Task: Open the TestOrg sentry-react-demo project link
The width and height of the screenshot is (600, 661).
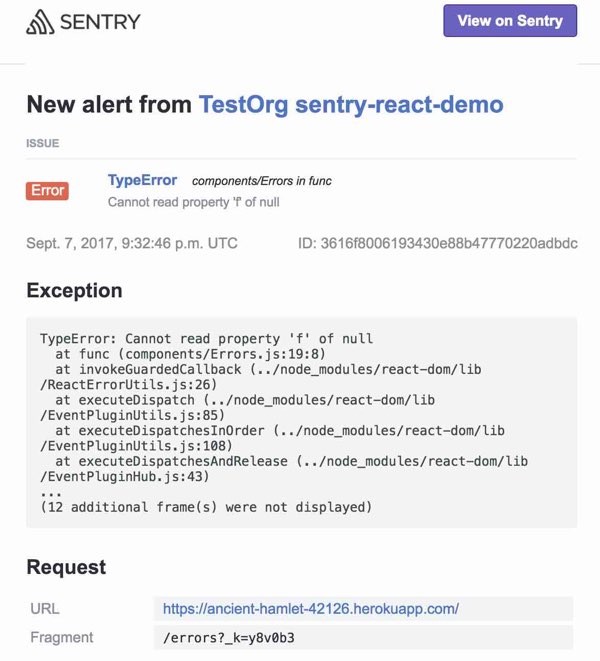Action: 351,104
